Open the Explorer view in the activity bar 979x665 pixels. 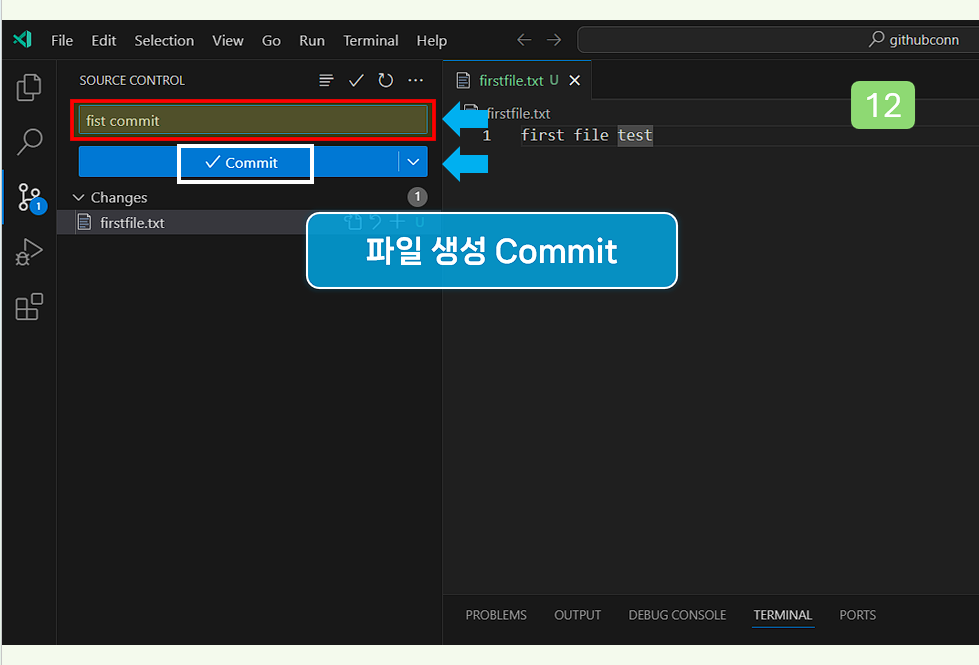coord(28,87)
